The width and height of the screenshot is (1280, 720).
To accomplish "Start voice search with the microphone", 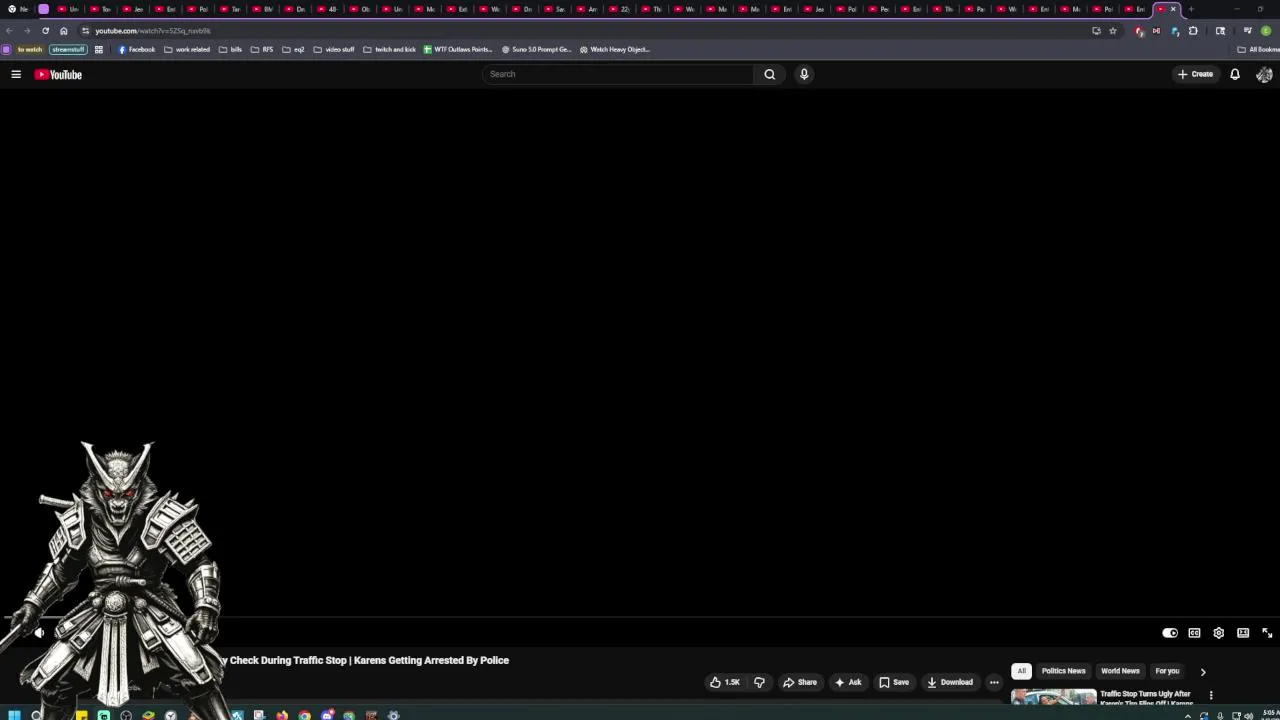I will click(x=804, y=74).
